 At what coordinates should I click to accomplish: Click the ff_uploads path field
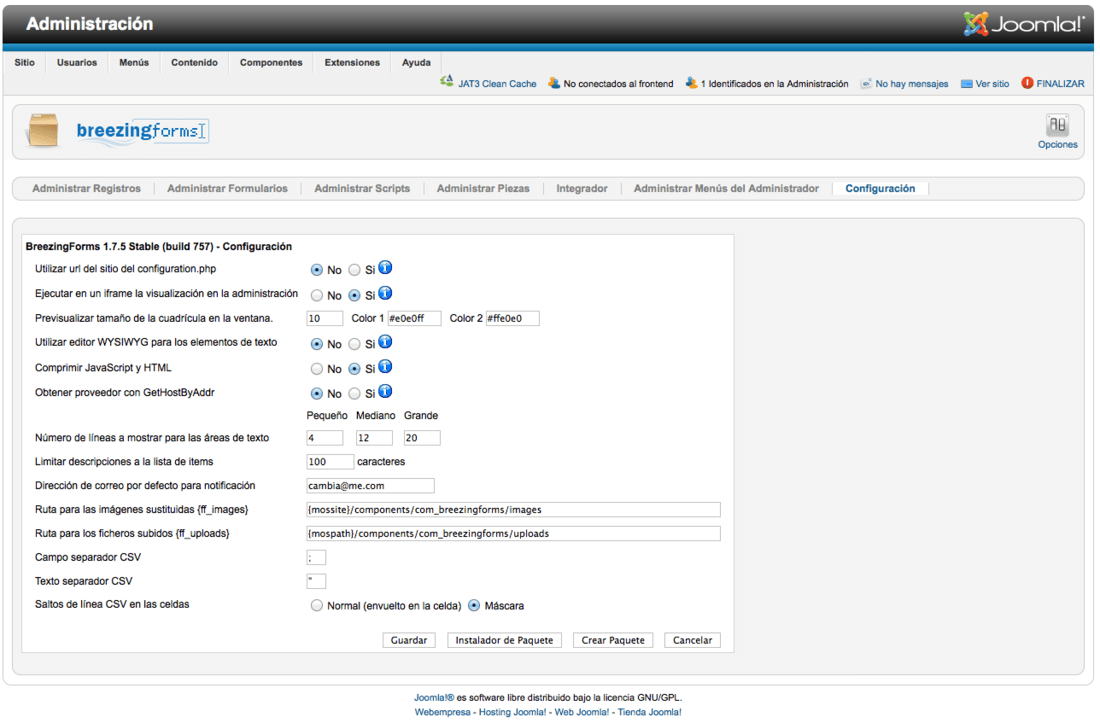click(x=514, y=534)
